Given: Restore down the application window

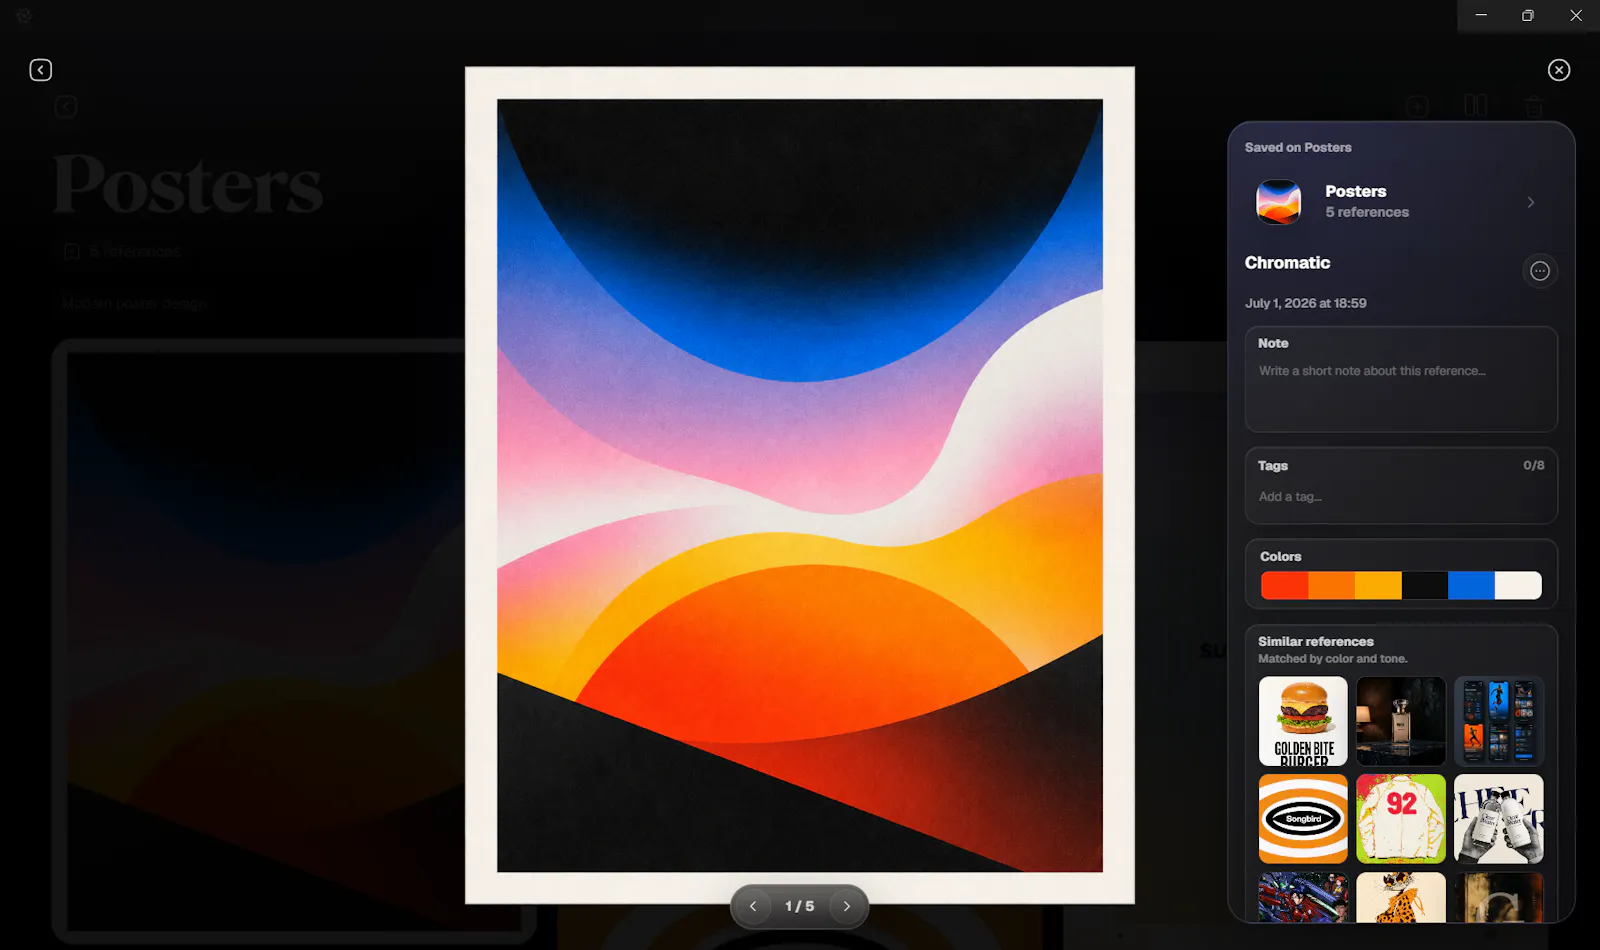Looking at the screenshot, I should 1528,15.
